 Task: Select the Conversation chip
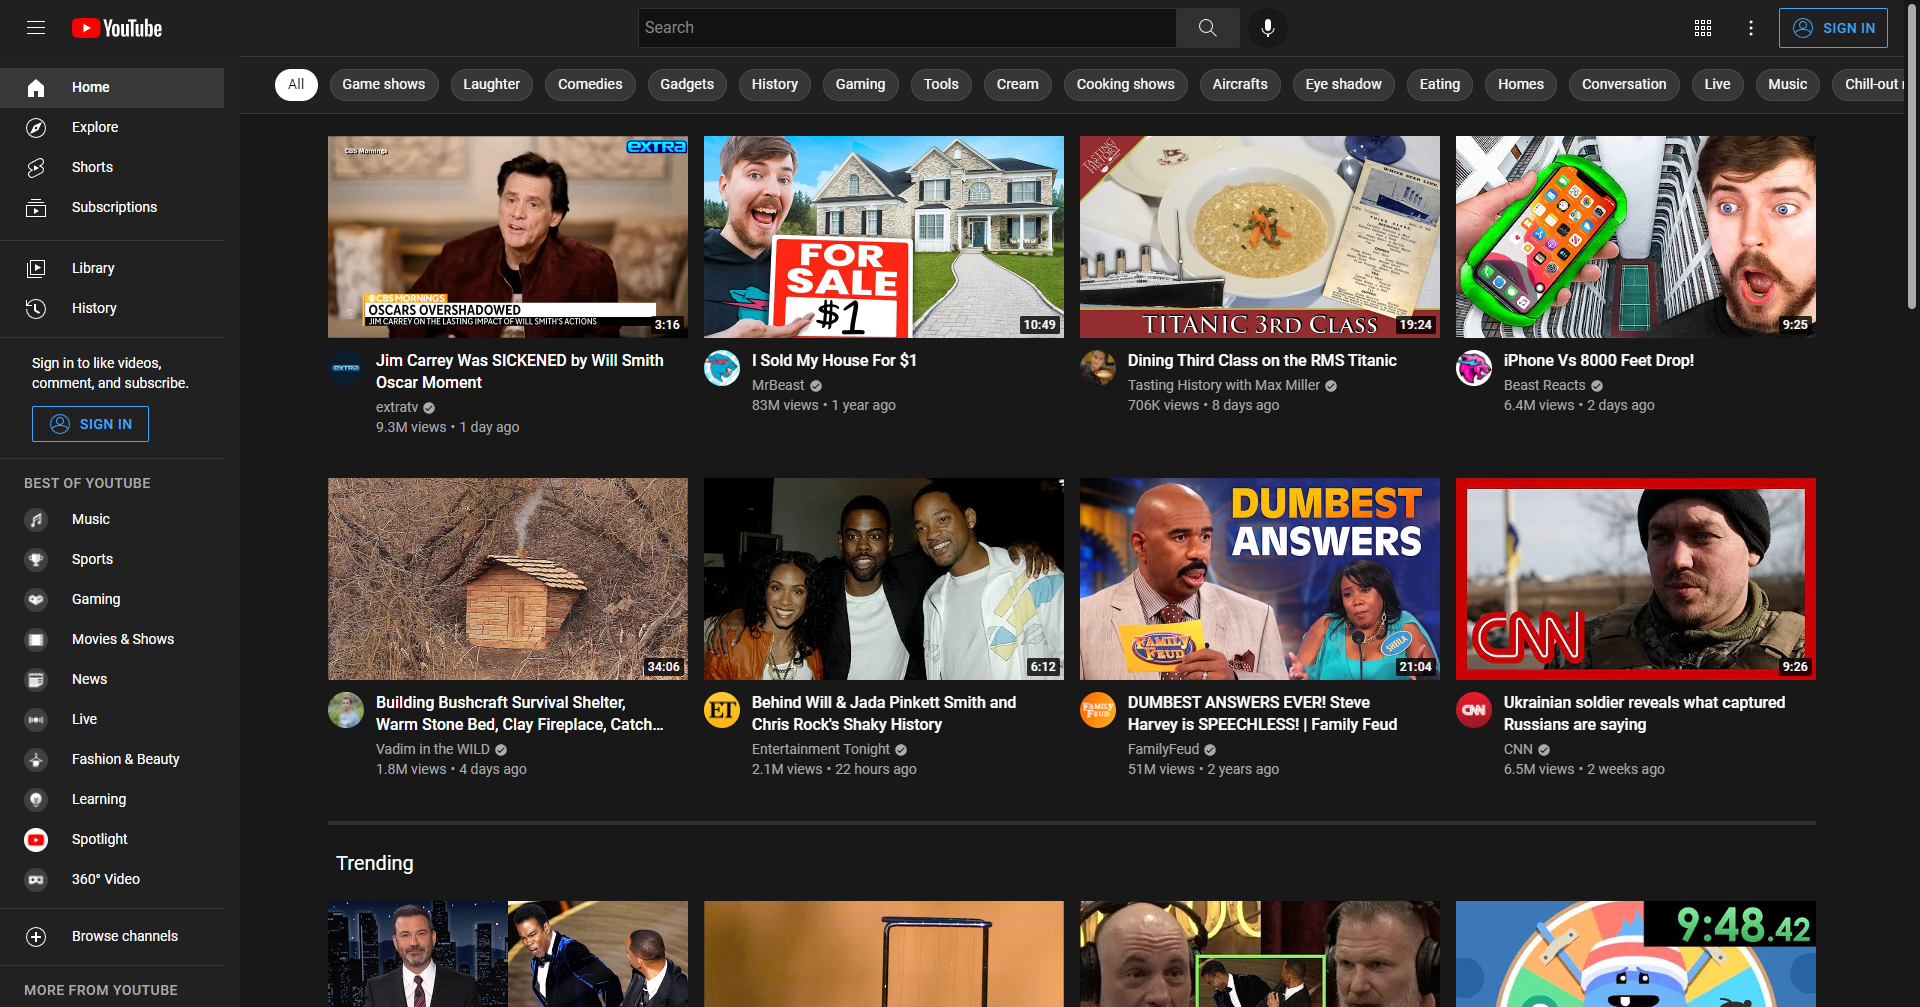coord(1624,85)
